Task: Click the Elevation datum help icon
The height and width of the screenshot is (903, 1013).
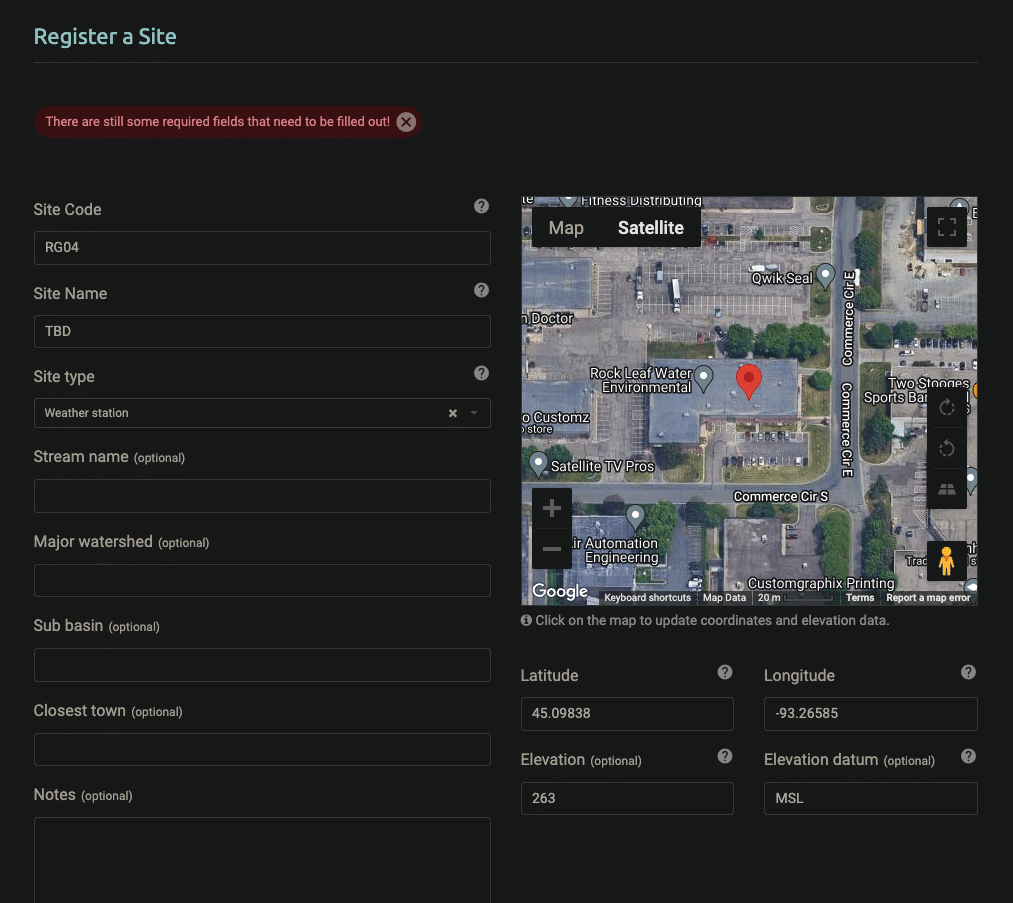Action: click(968, 756)
